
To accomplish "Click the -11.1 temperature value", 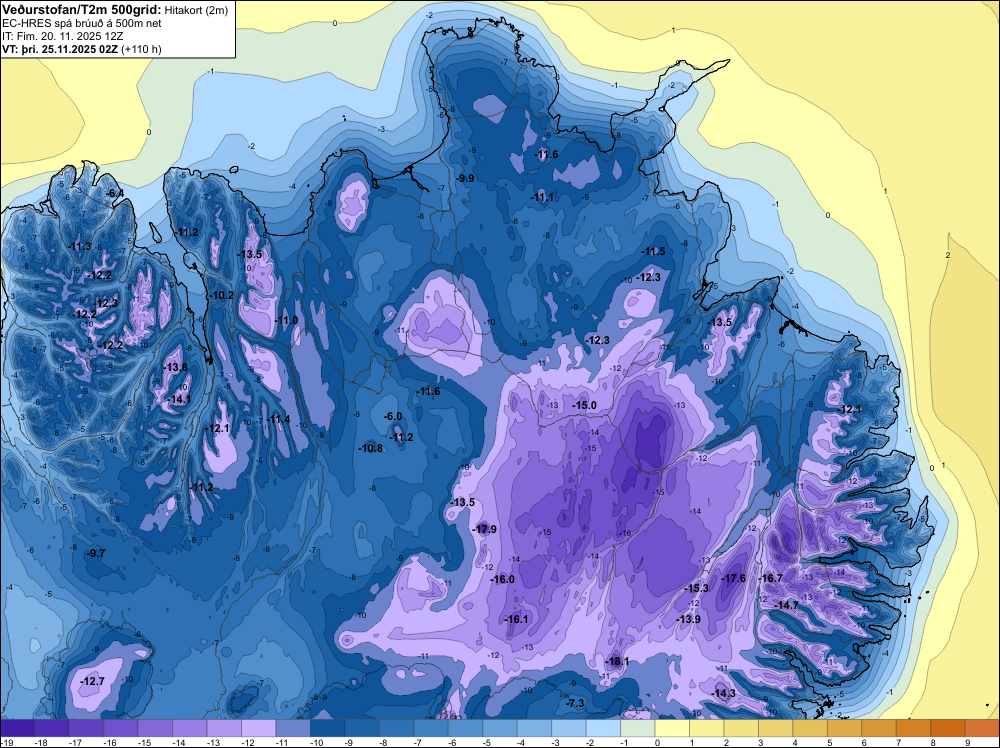I will click(x=543, y=198).
